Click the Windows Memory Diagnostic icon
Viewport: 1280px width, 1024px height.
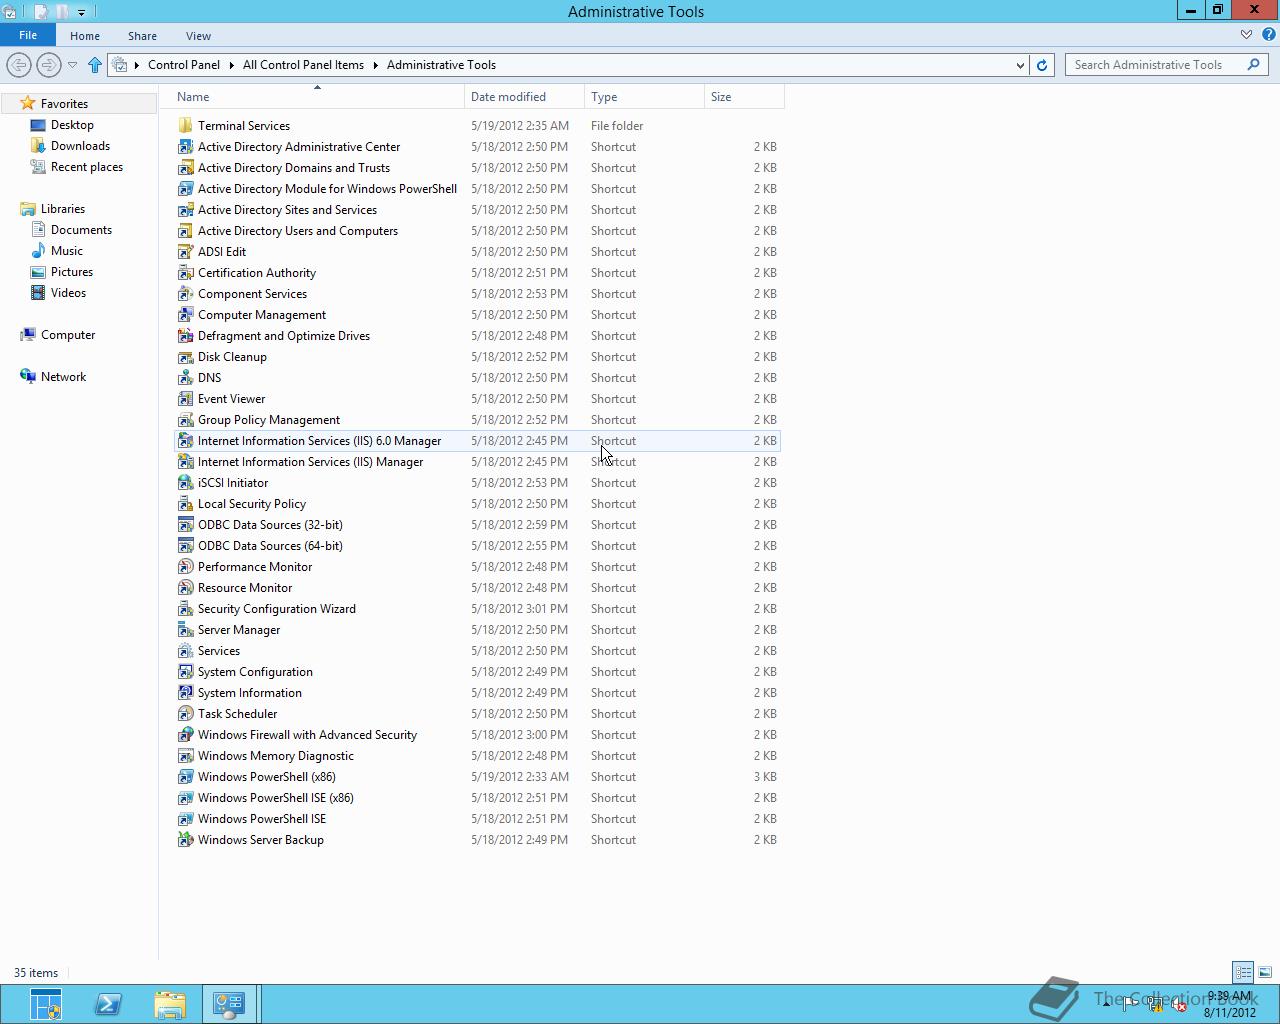click(185, 755)
